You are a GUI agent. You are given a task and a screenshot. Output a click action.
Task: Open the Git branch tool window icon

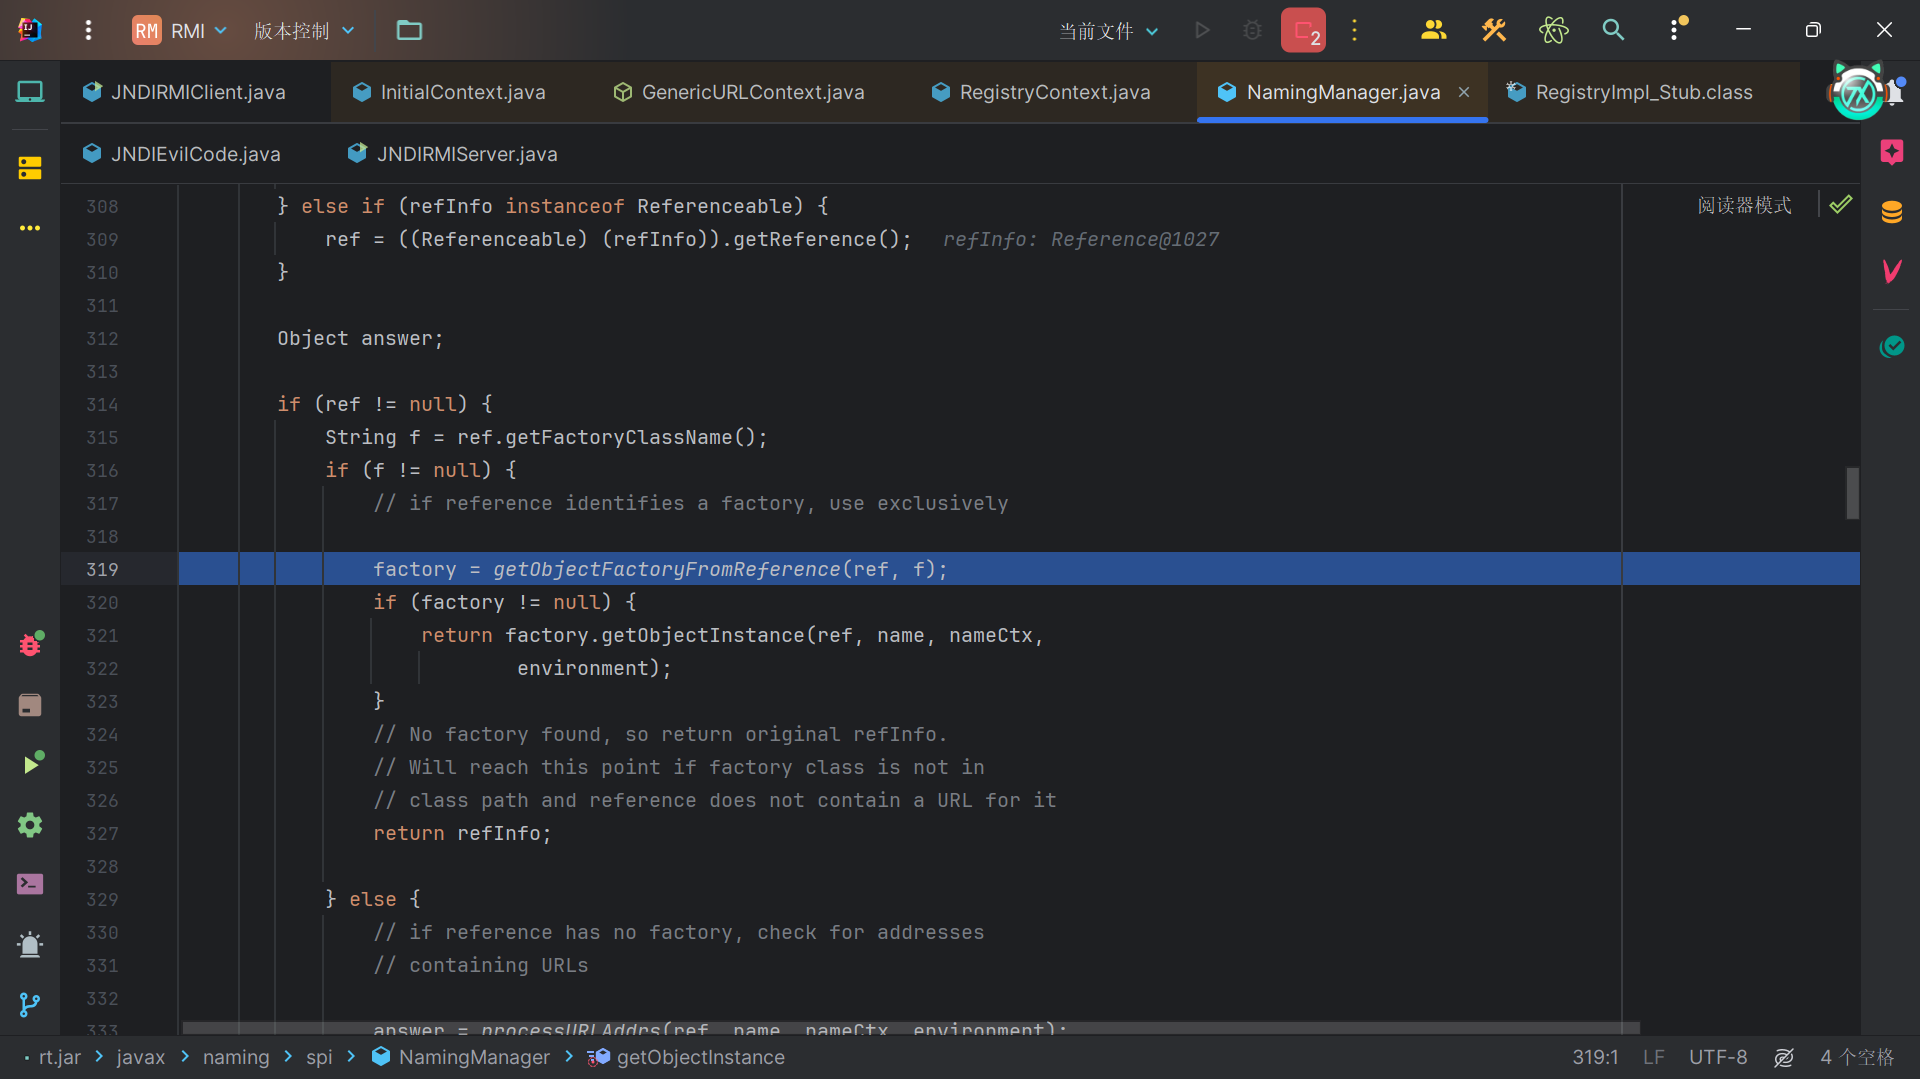[30, 1004]
